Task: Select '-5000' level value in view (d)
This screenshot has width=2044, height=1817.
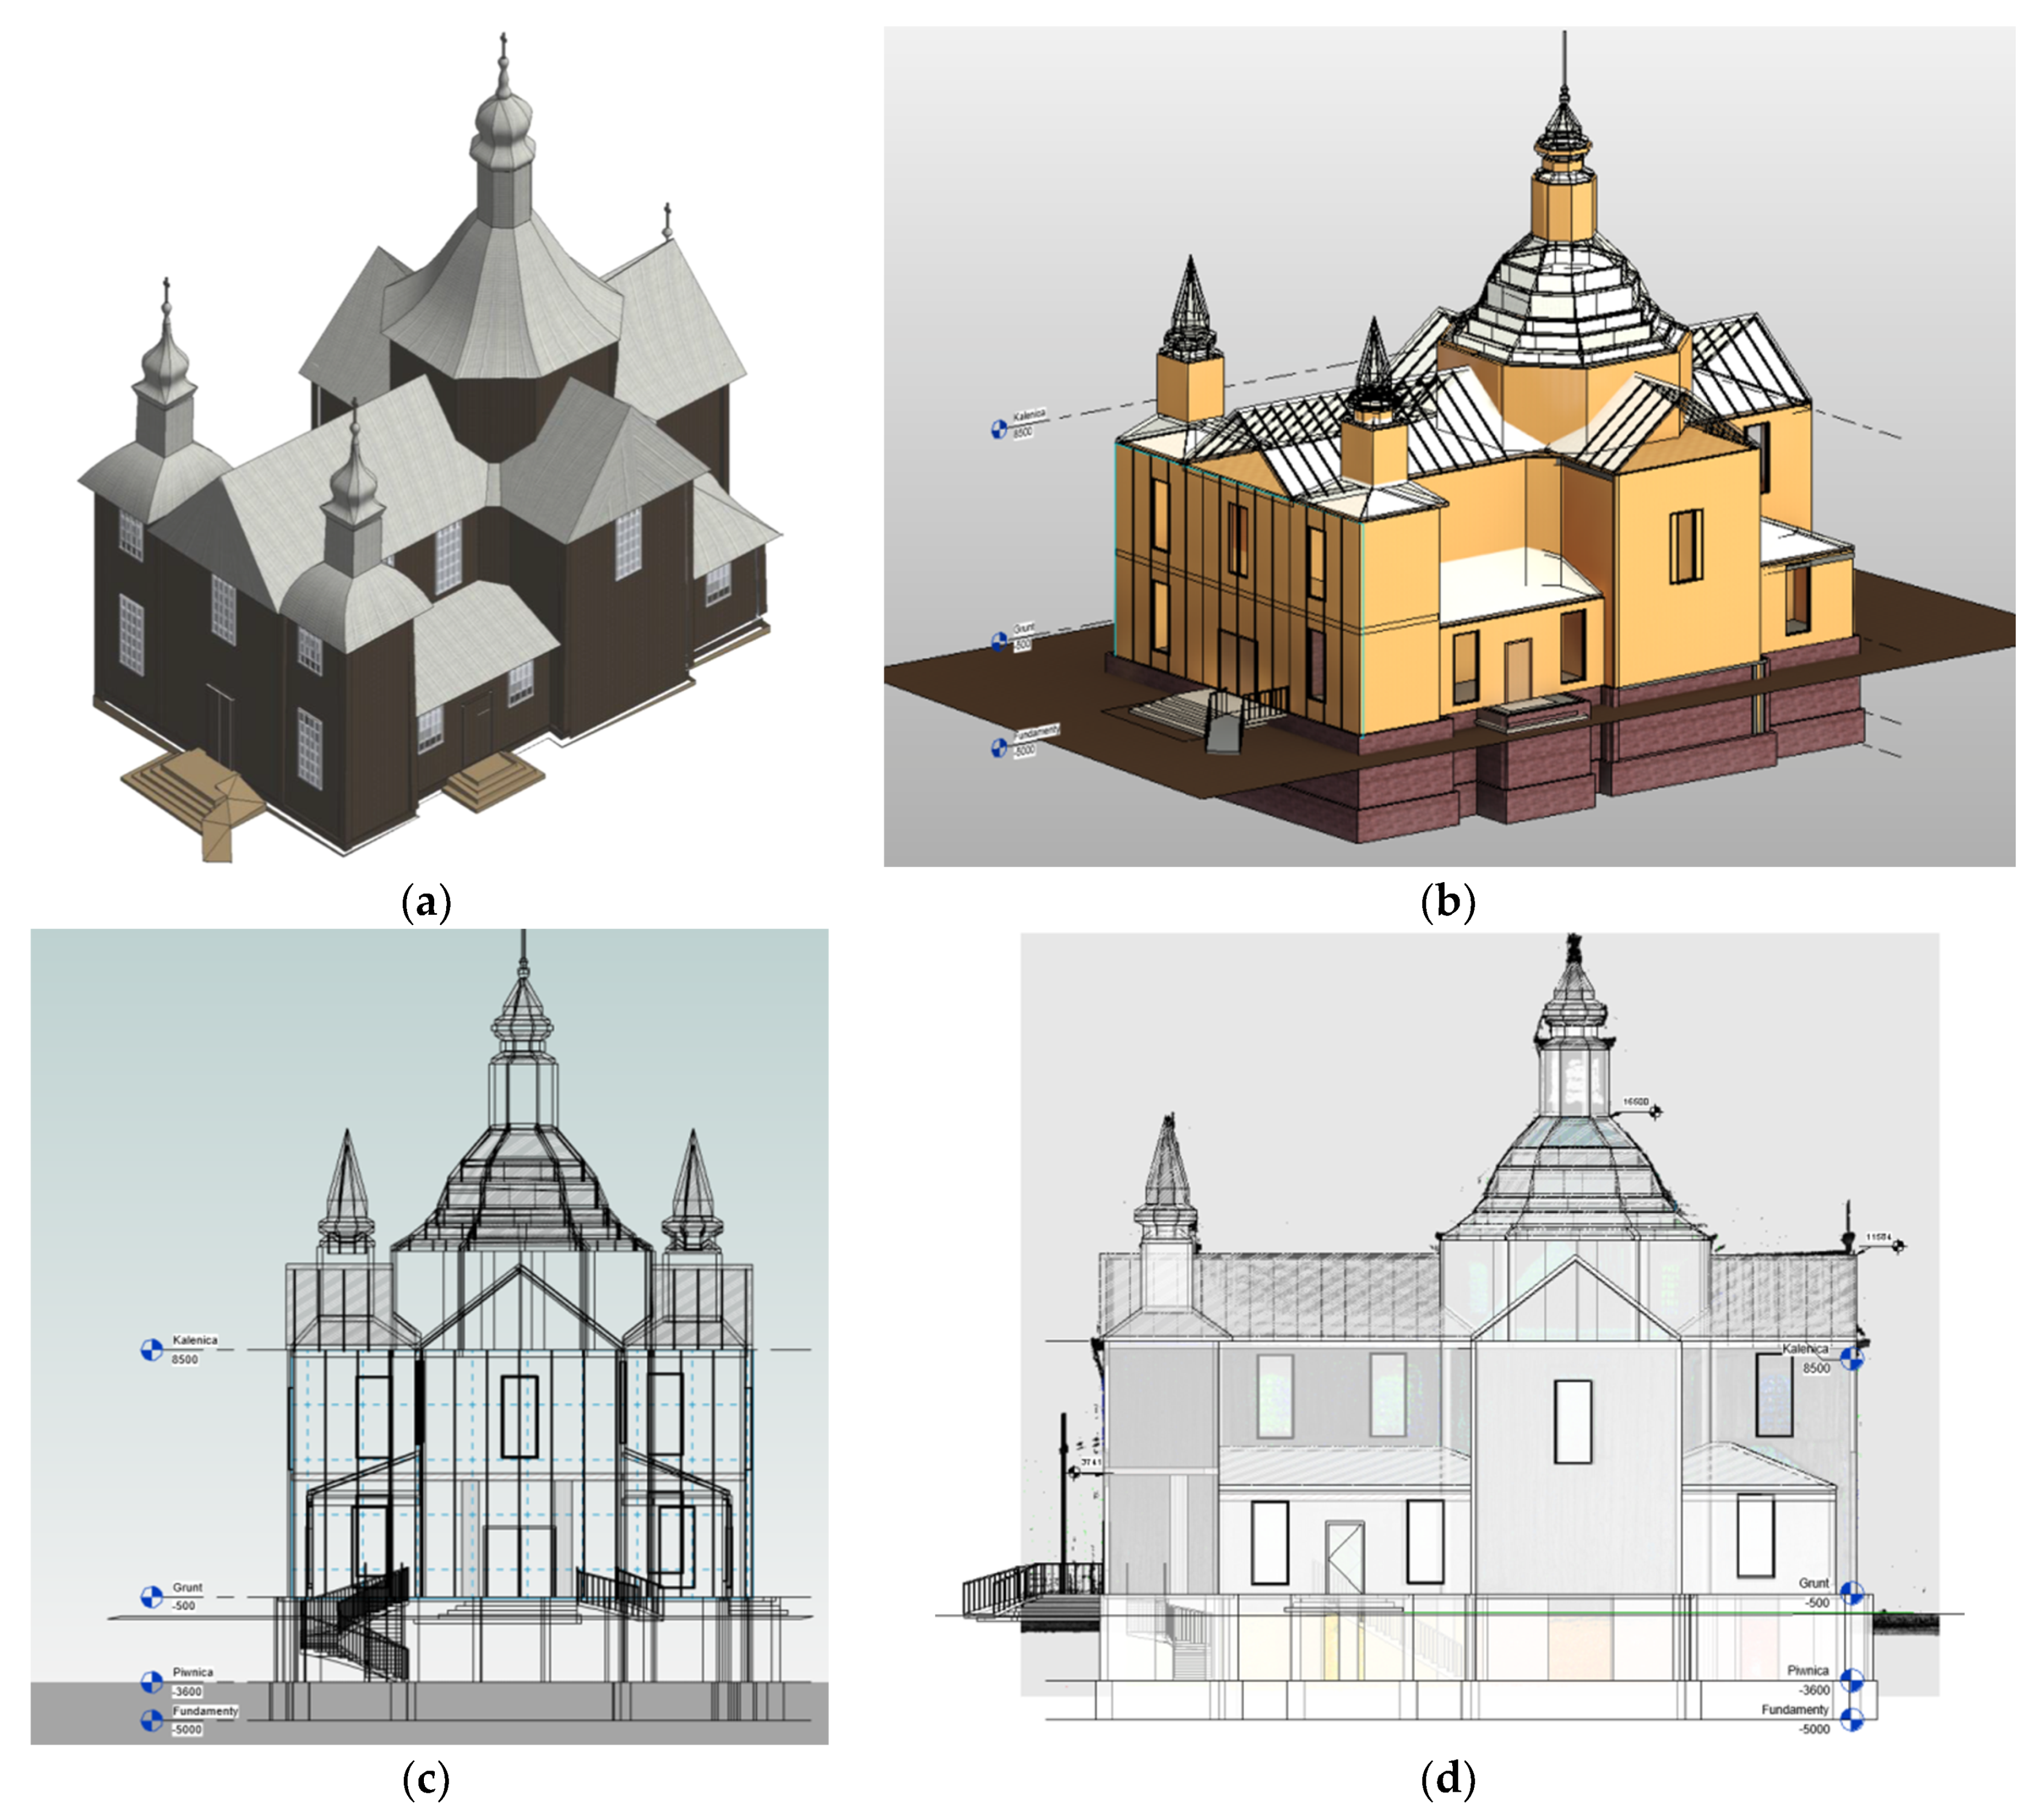Action: point(1814,1729)
